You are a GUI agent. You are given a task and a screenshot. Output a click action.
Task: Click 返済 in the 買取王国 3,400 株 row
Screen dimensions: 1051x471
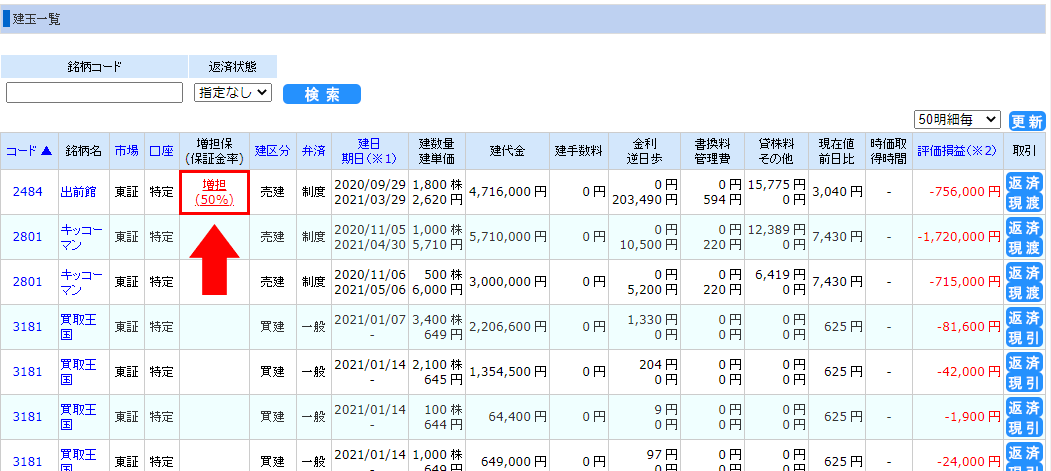click(x=1026, y=316)
